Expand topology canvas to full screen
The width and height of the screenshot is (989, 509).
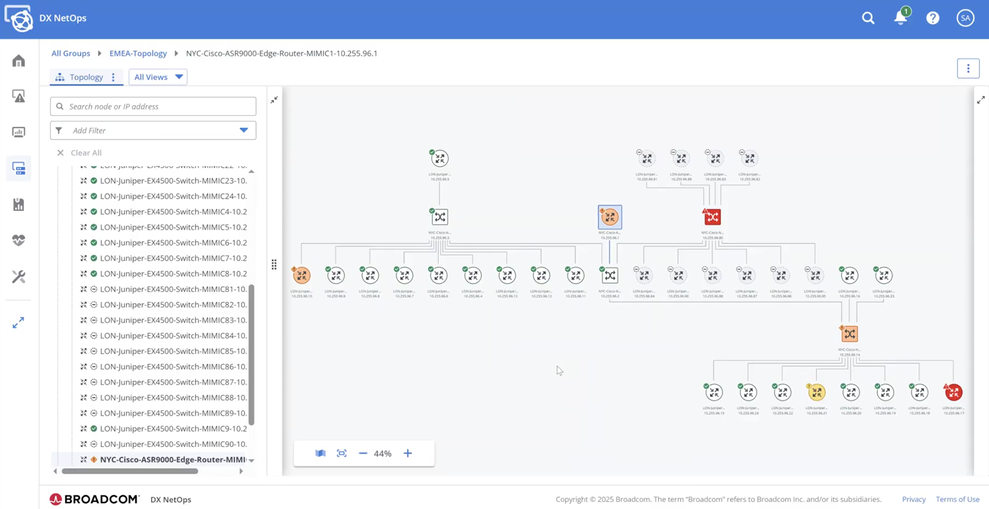981,100
